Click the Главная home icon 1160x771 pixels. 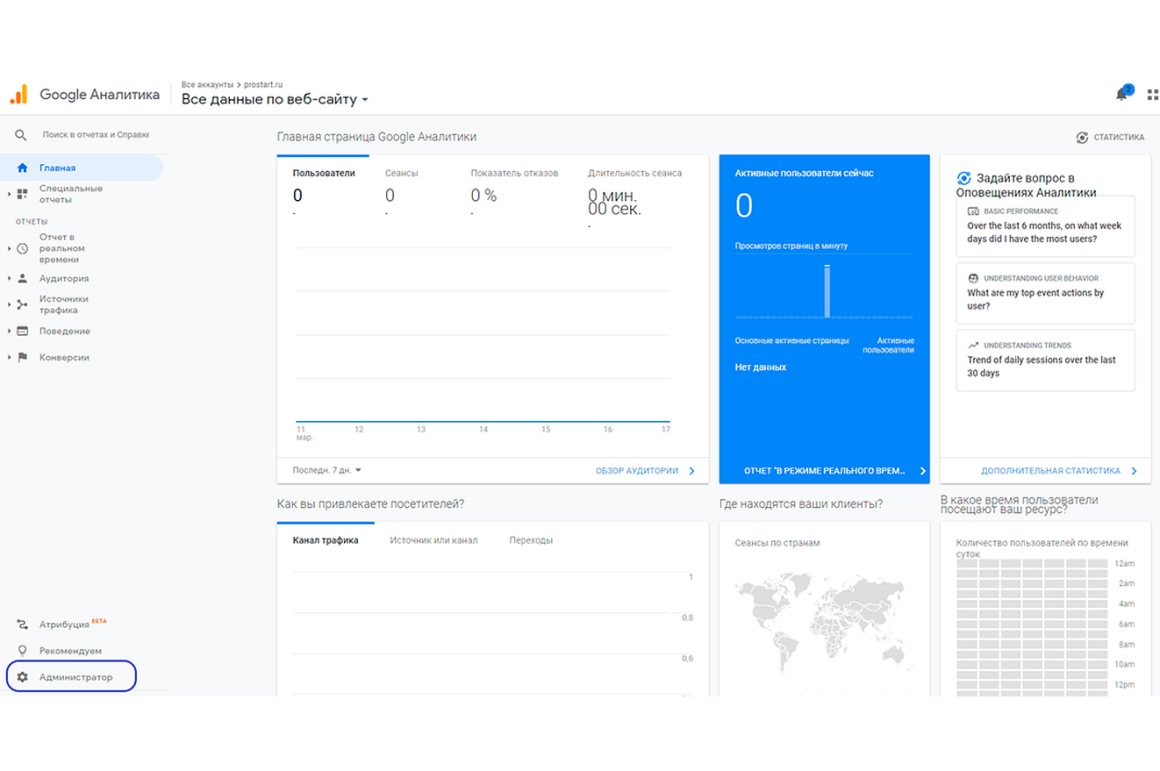(22, 168)
